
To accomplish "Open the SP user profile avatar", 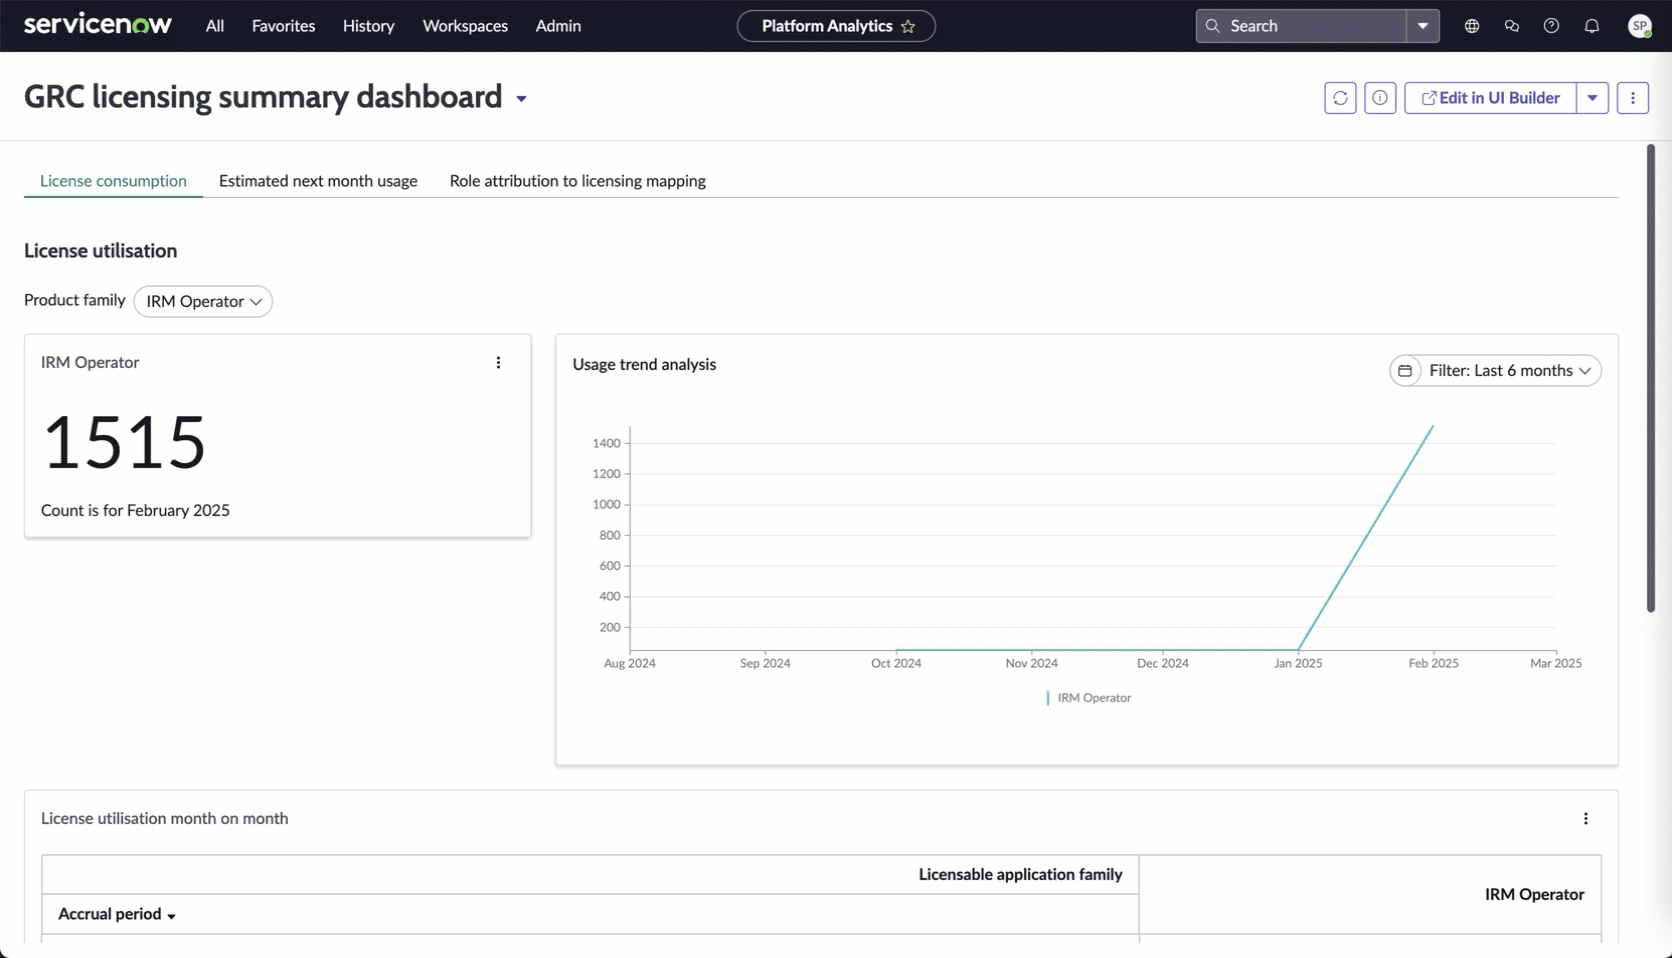I will (x=1640, y=26).
